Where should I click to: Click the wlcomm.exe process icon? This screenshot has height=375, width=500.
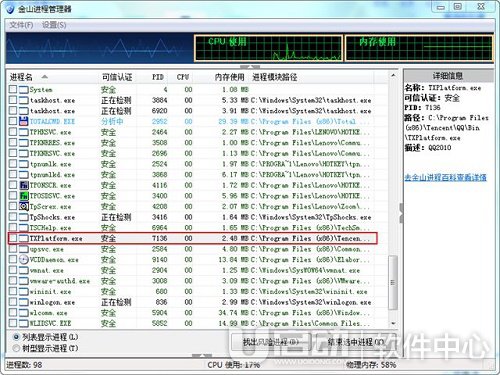[x=24, y=313]
